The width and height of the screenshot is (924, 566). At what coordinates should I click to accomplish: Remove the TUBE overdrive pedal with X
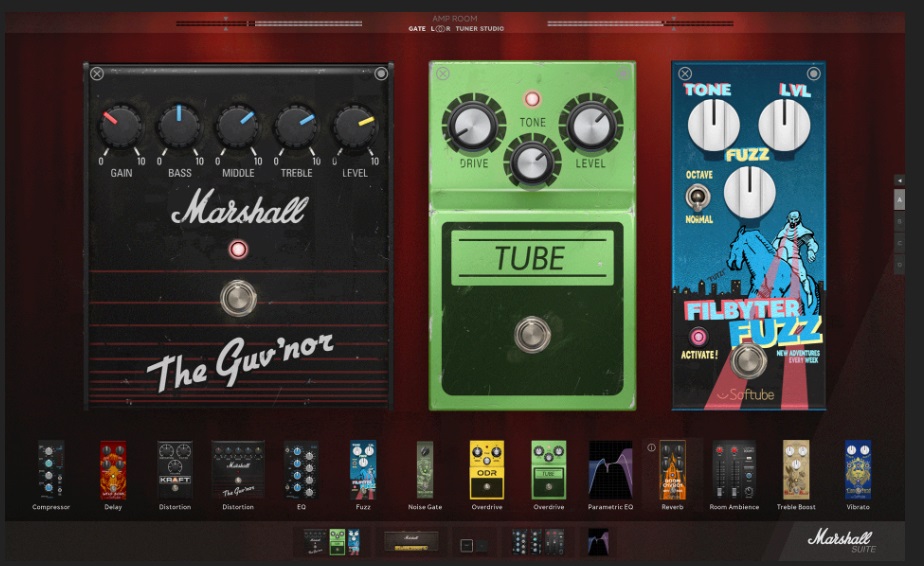[443, 73]
